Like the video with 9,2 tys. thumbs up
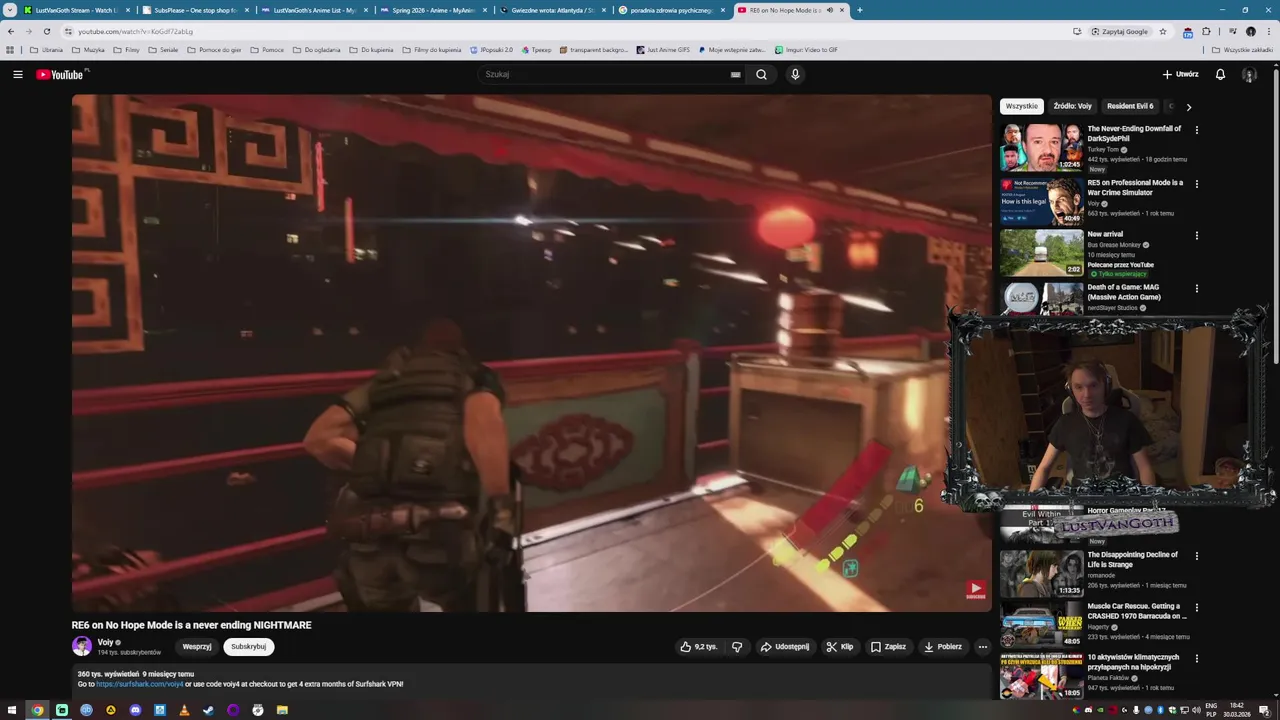 point(699,647)
